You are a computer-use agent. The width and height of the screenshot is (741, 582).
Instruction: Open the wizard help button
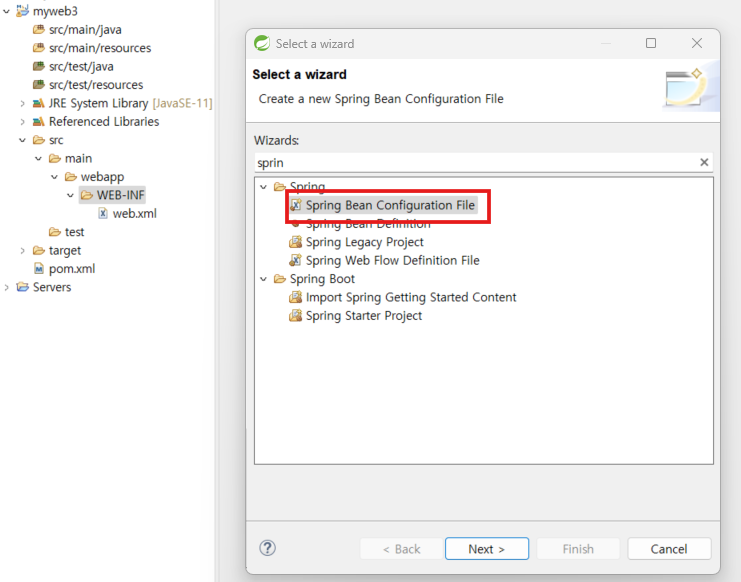point(267,548)
